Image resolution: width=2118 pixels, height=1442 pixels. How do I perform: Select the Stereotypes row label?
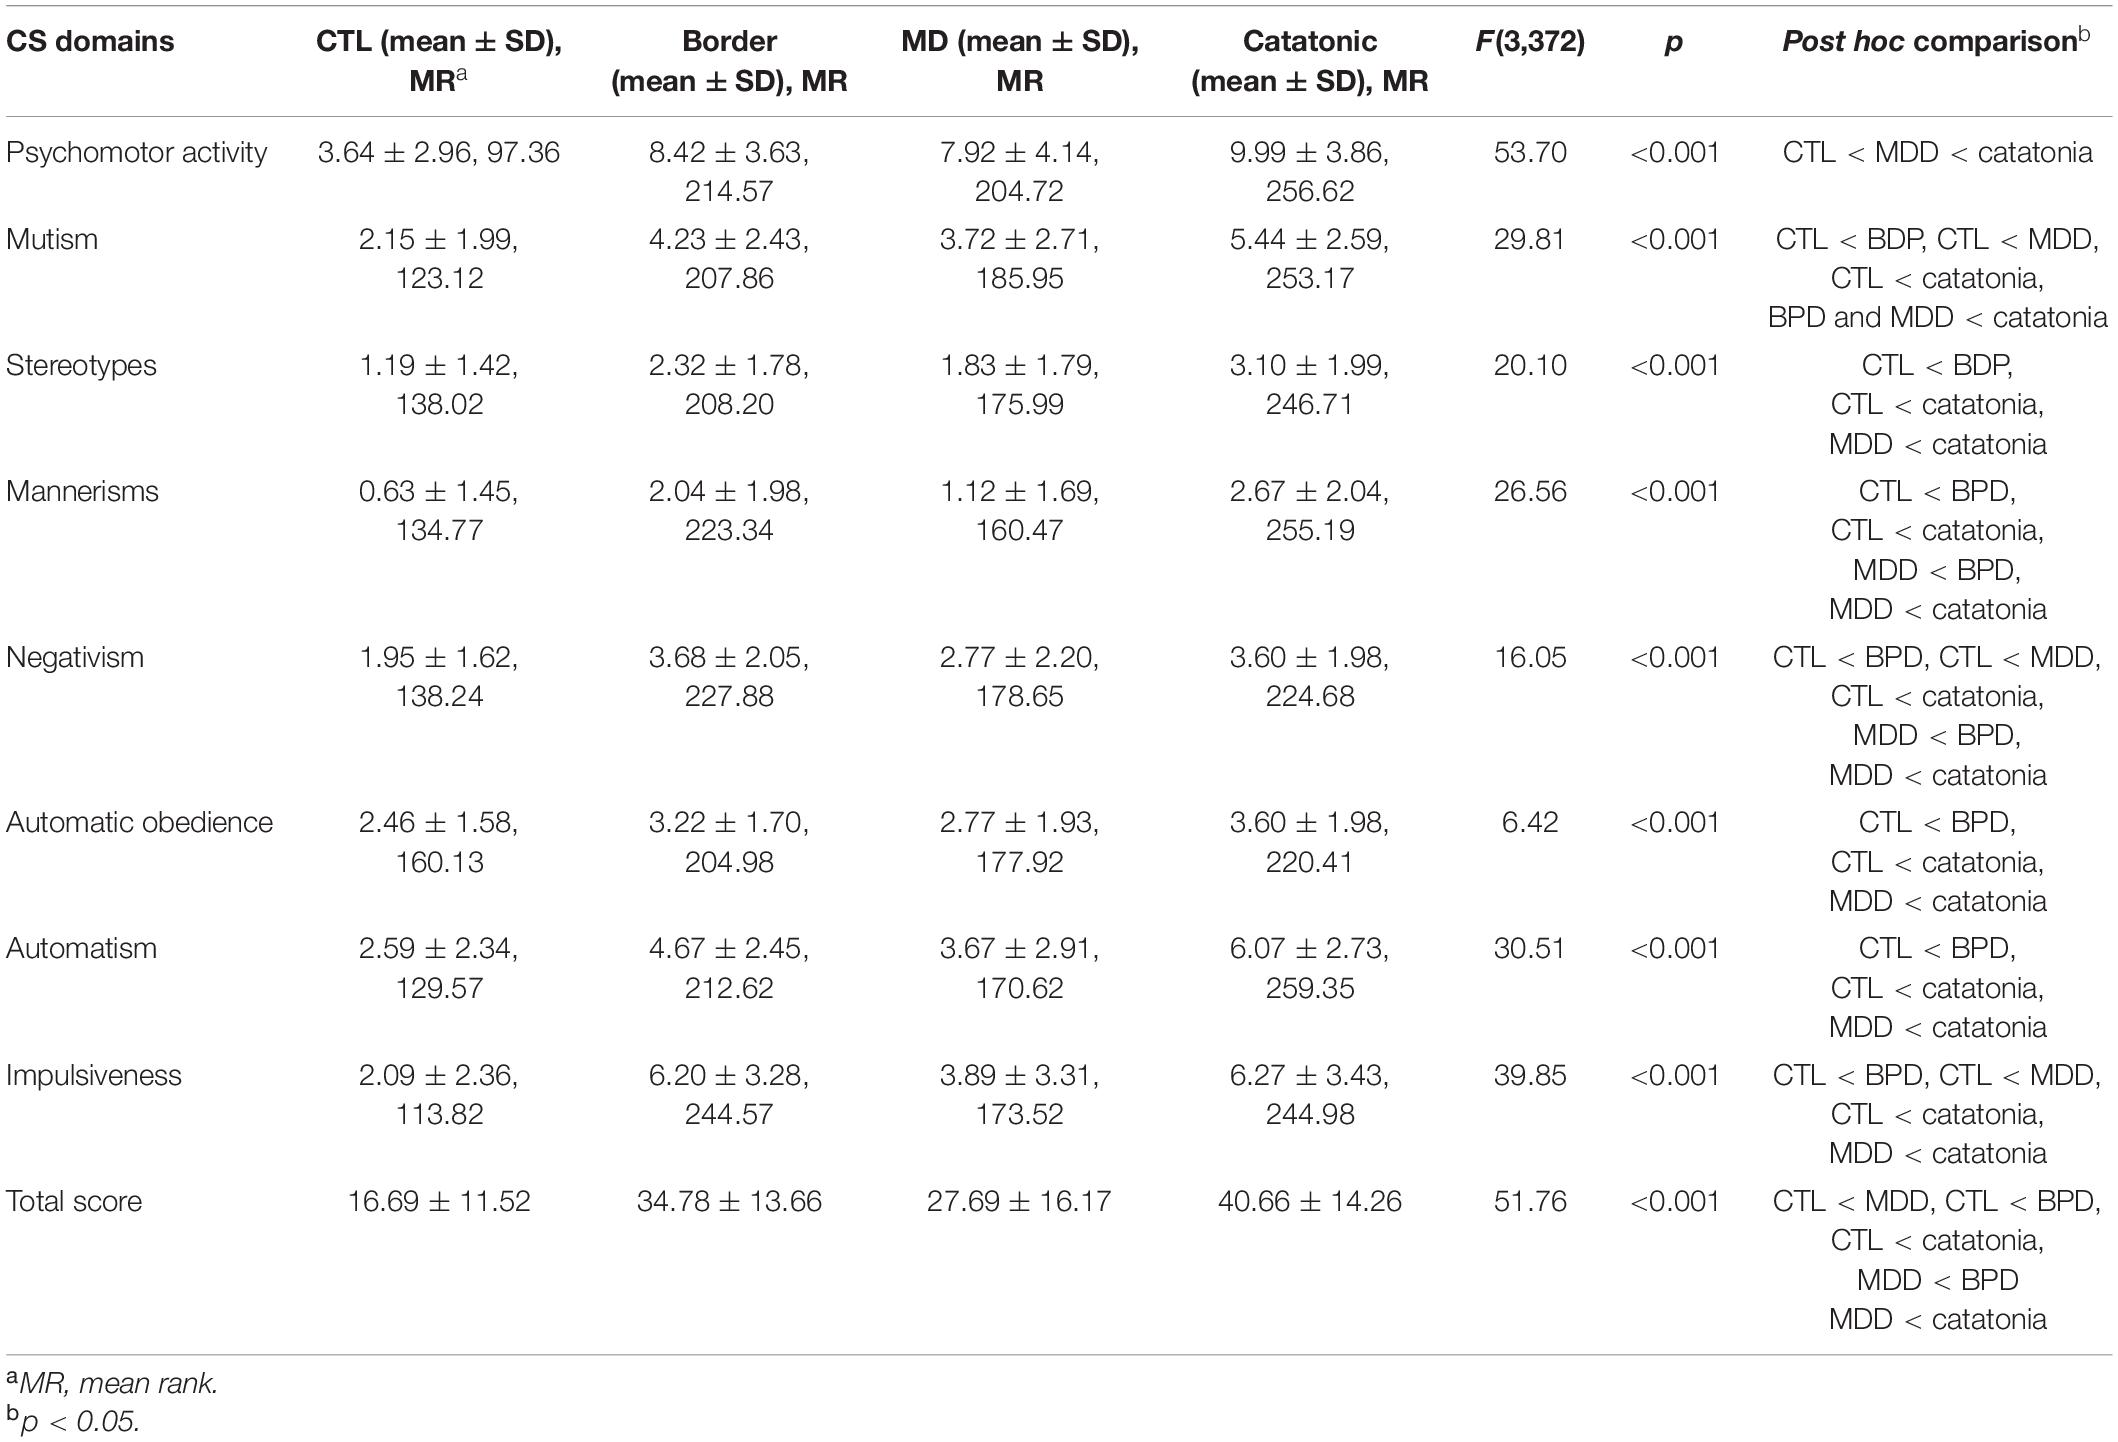pyautogui.click(x=81, y=366)
